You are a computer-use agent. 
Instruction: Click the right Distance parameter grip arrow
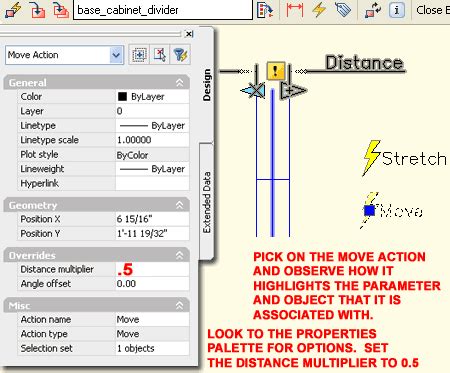[293, 90]
